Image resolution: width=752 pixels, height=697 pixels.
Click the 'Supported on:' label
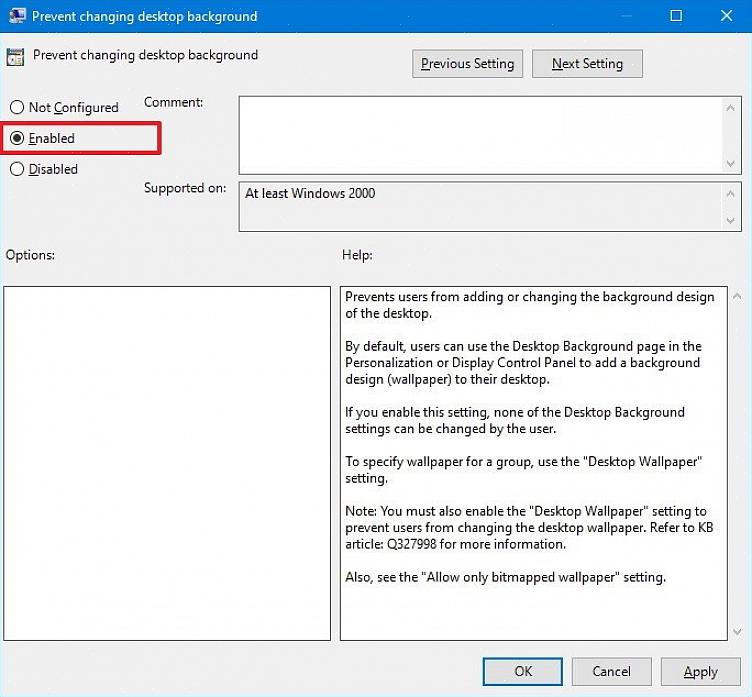[x=185, y=188]
